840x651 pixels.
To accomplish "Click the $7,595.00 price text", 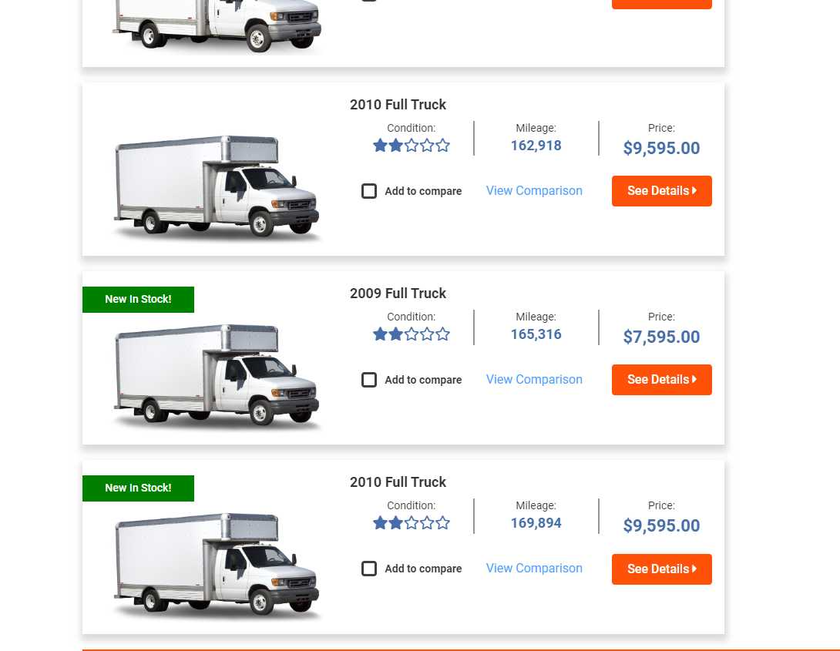I will (662, 336).
